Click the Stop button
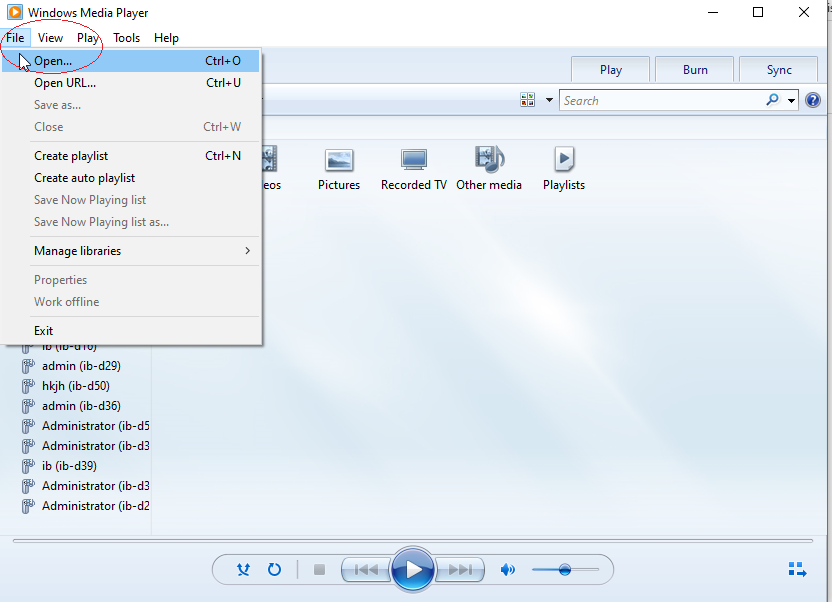The image size is (832, 602). pos(319,570)
